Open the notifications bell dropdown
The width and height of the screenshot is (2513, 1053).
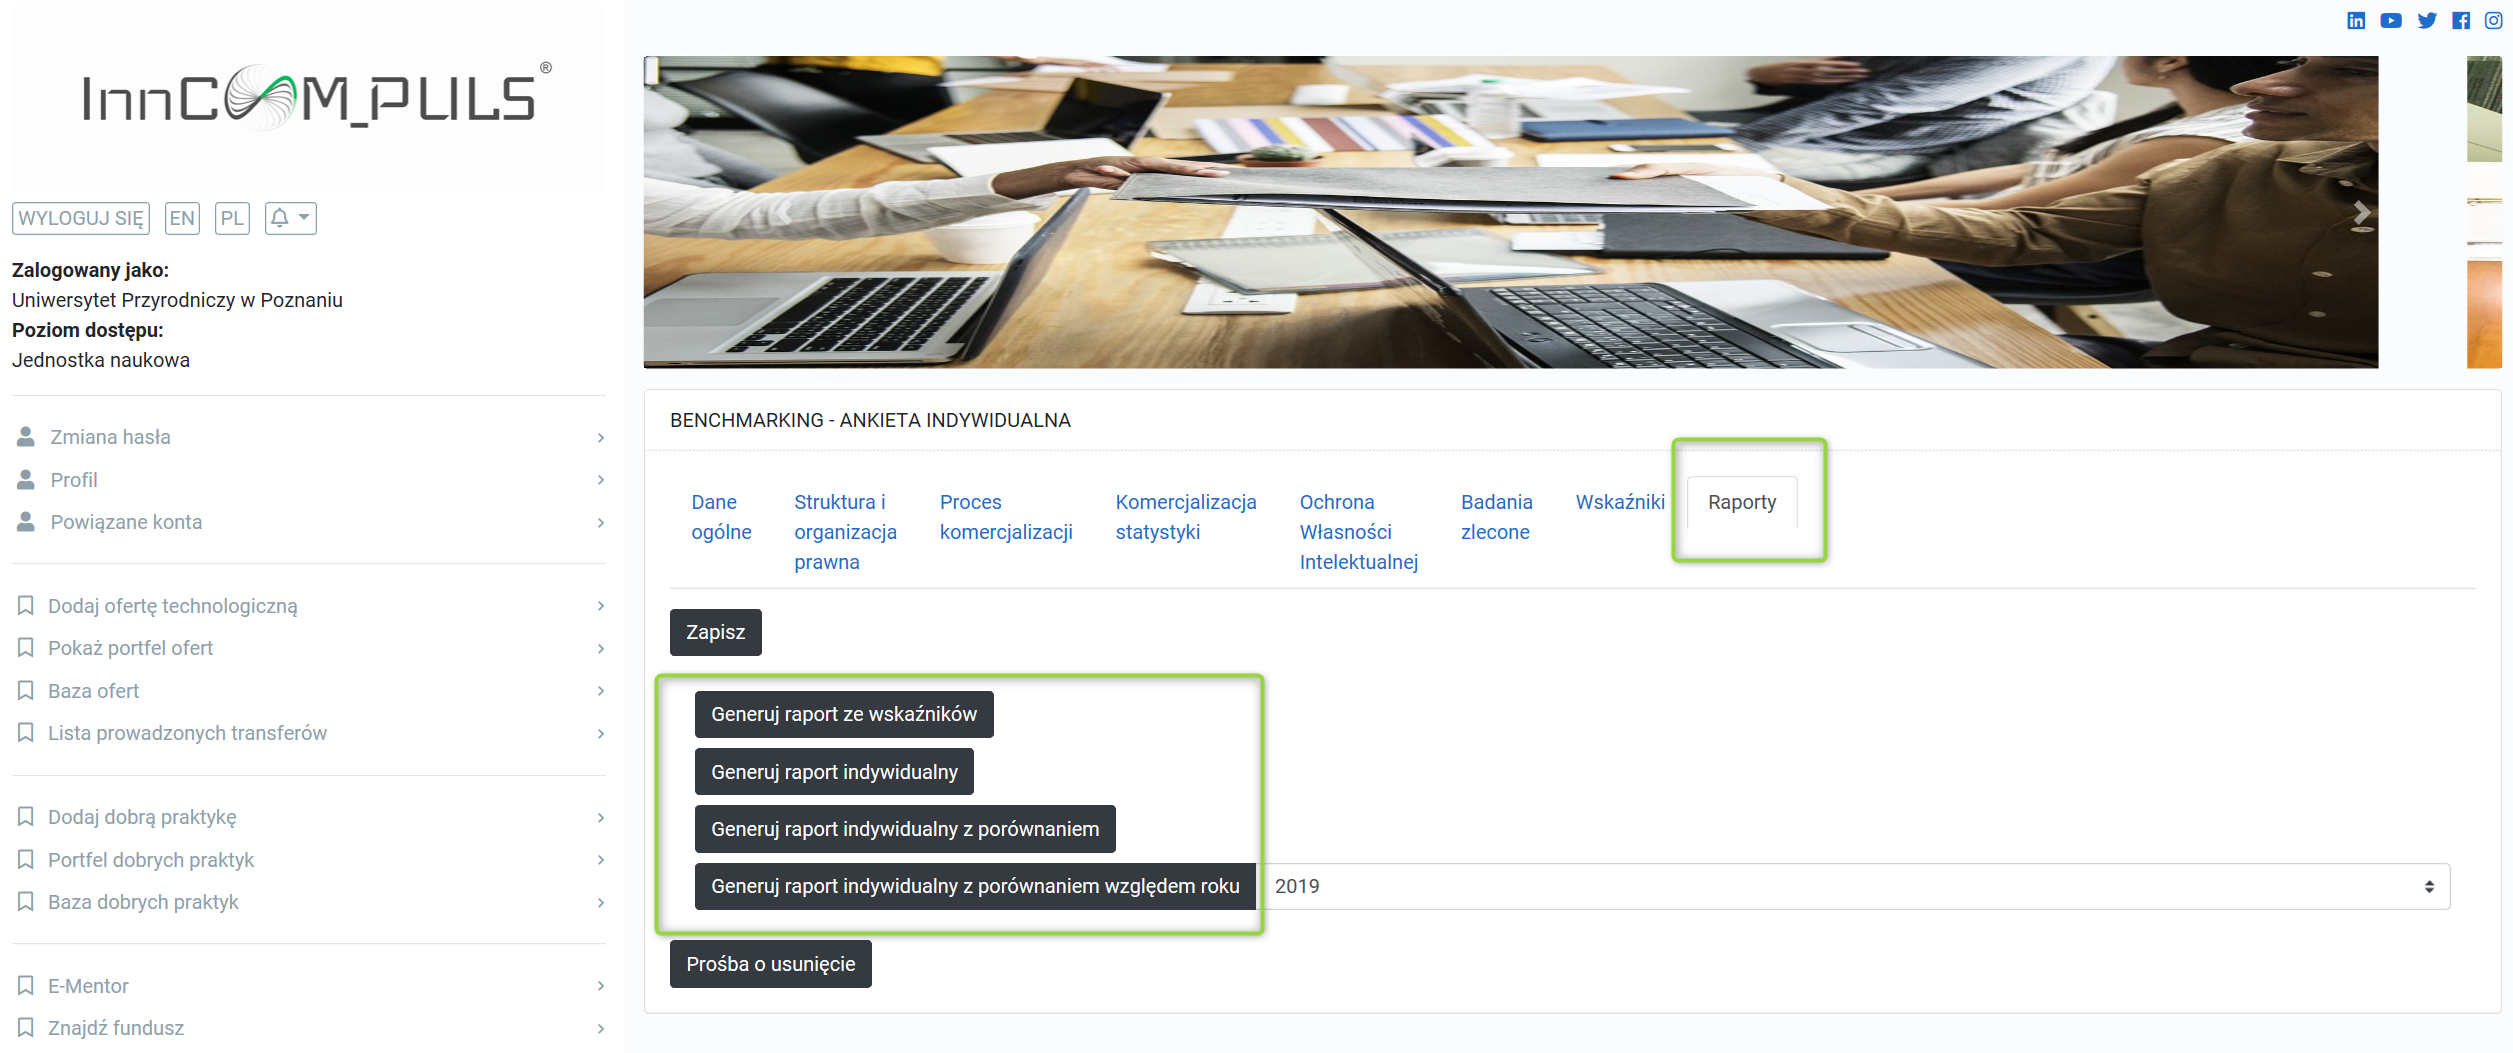coord(290,218)
